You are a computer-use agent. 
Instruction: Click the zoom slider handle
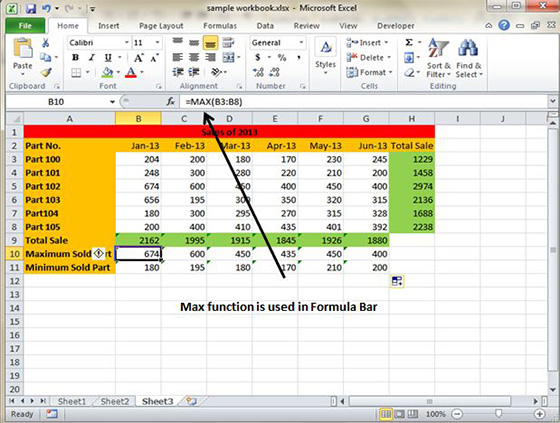[x=499, y=414]
